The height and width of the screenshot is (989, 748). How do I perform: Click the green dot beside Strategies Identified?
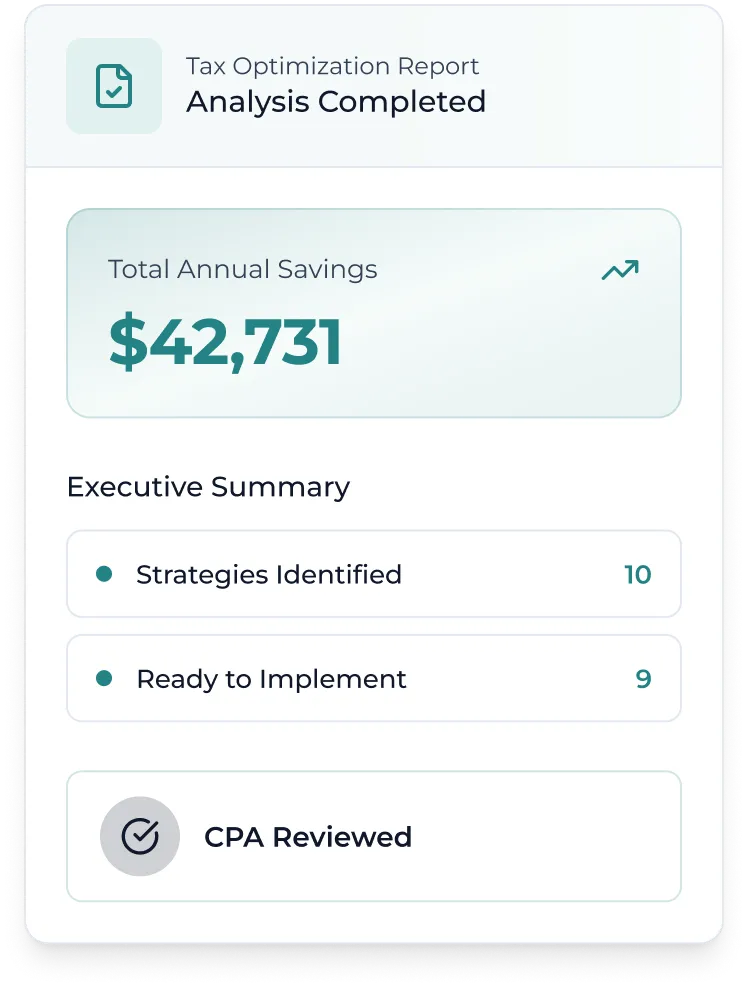tap(103, 574)
